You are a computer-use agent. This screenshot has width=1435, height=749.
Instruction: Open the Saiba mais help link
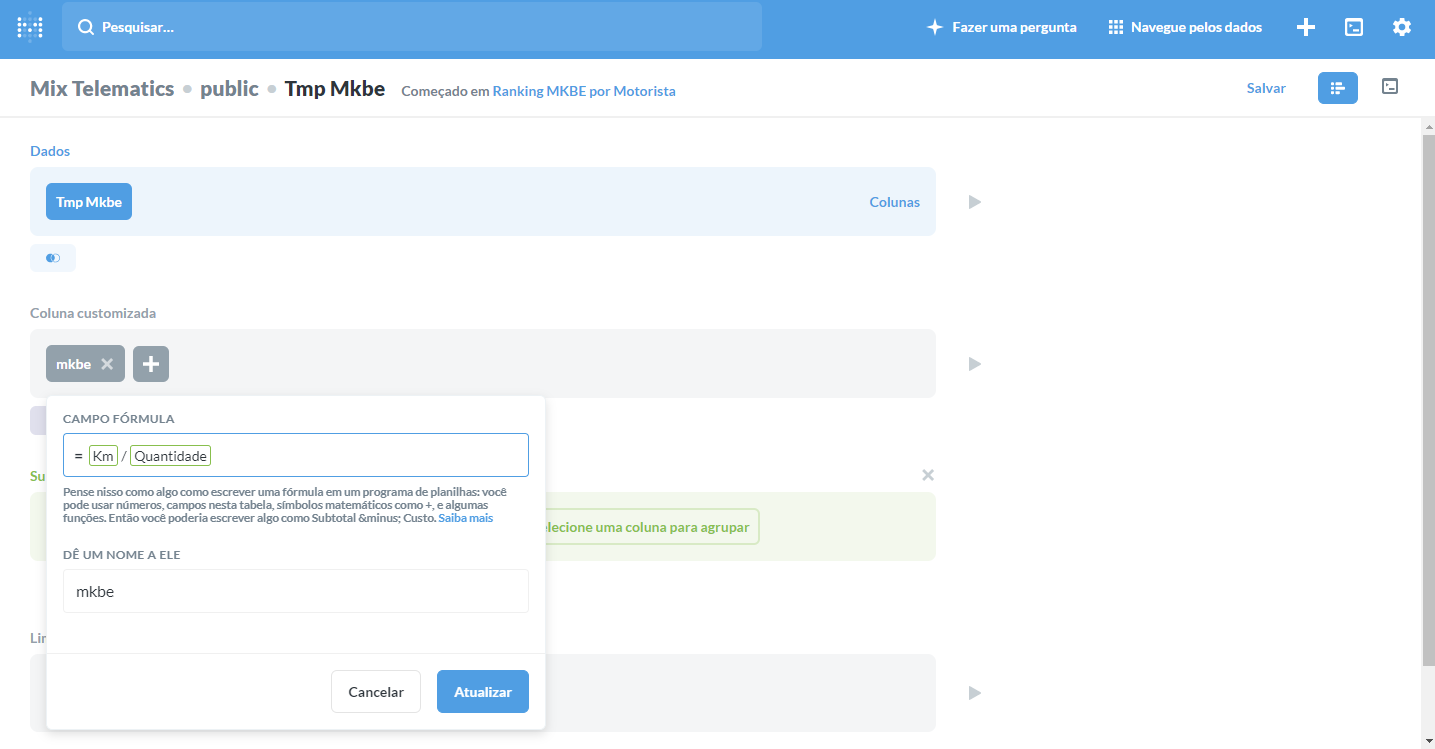point(466,517)
